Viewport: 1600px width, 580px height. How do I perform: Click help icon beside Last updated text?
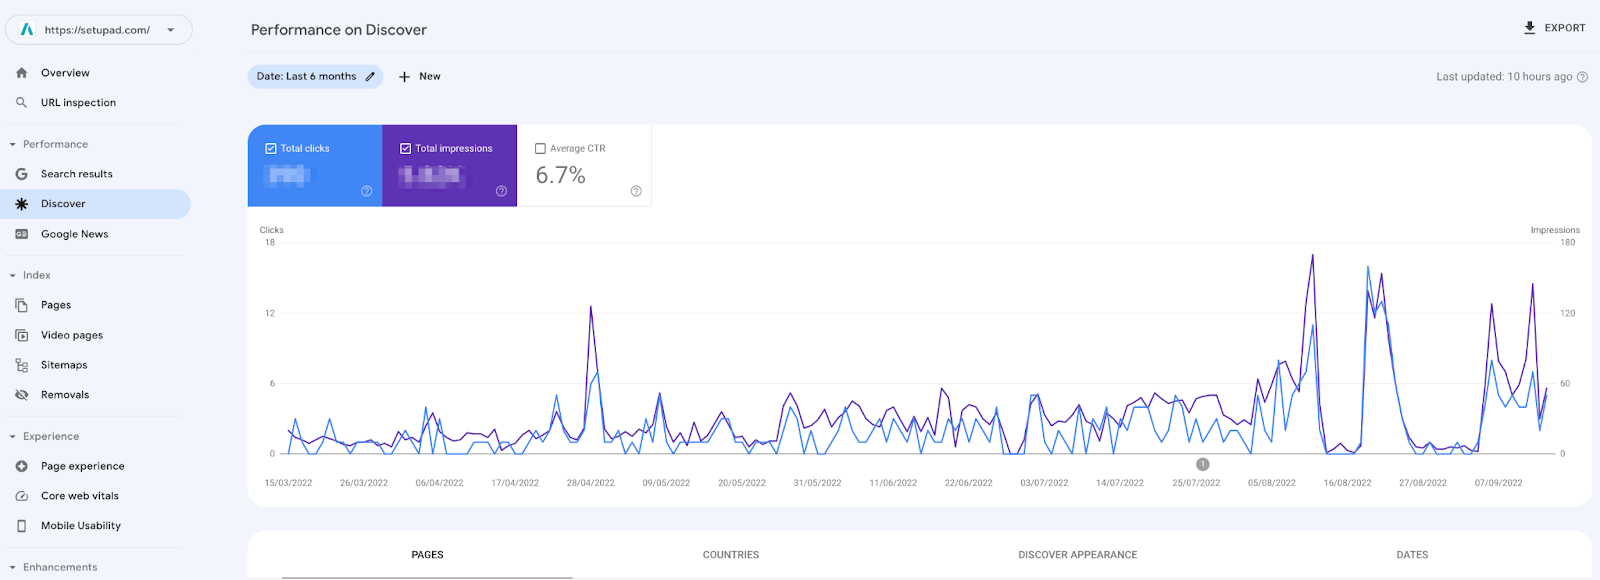coord(1582,77)
